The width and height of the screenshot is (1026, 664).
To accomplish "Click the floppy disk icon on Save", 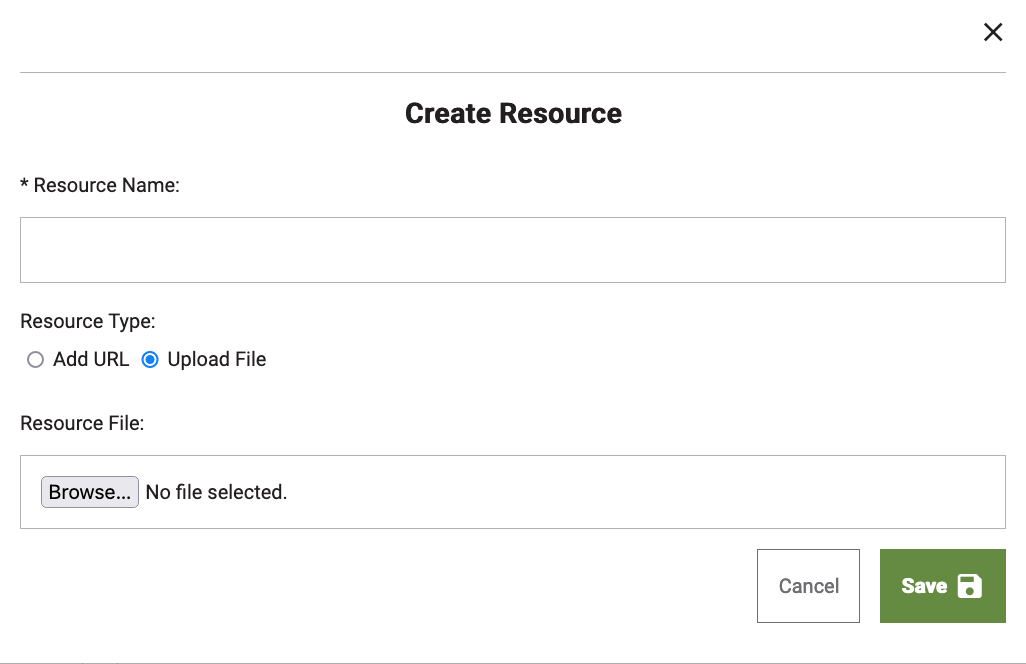I will tap(969, 586).
